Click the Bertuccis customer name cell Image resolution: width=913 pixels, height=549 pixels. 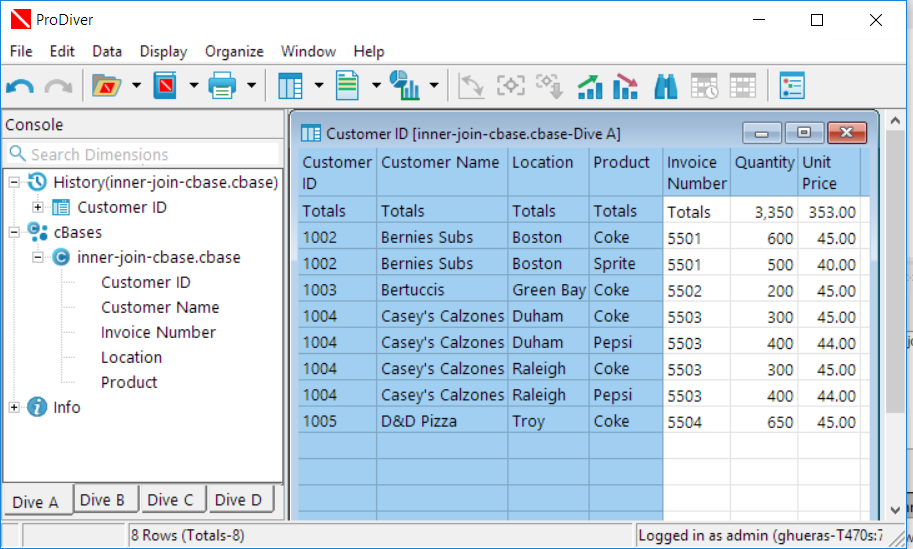click(442, 289)
